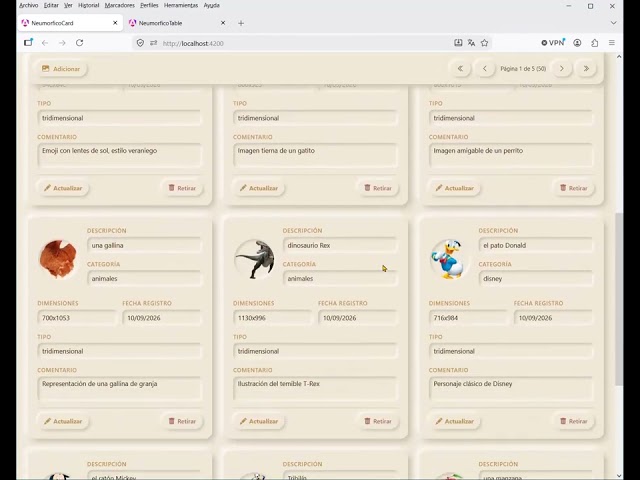Focus comment 'Ilustración del temible T-Rex'
The height and width of the screenshot is (480, 640).
(316, 389)
